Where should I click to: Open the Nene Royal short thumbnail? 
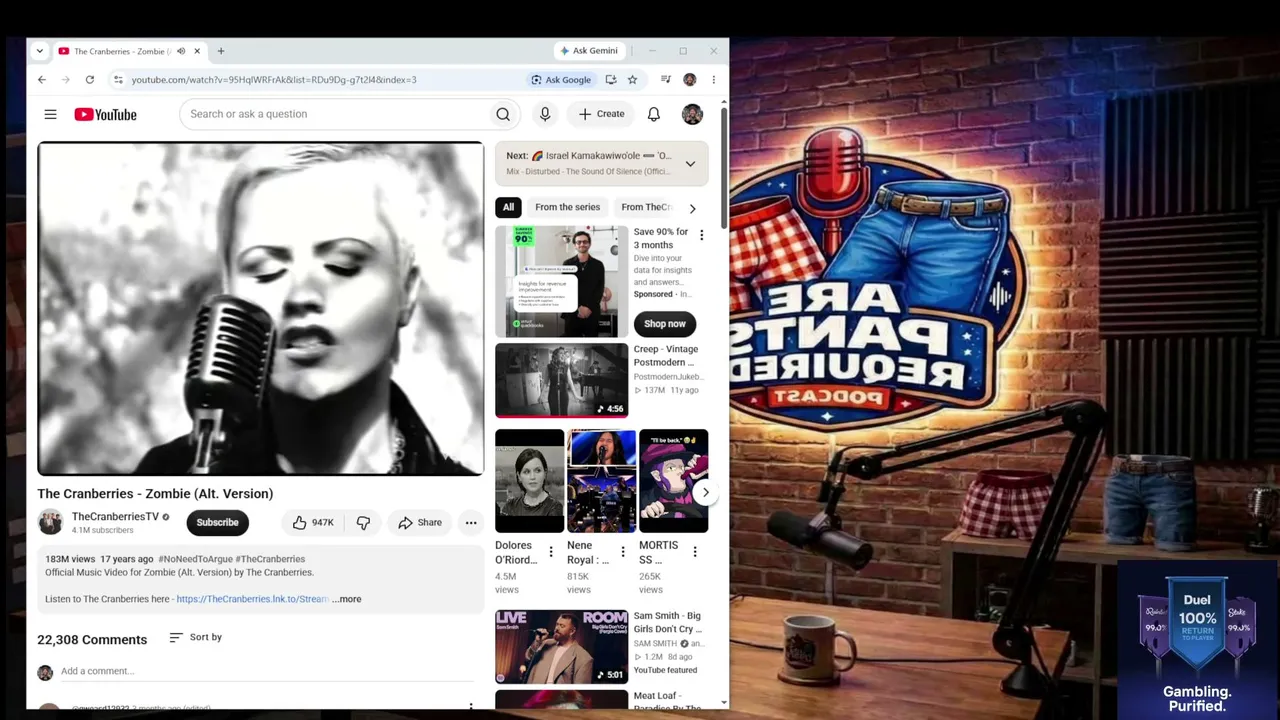[601, 481]
